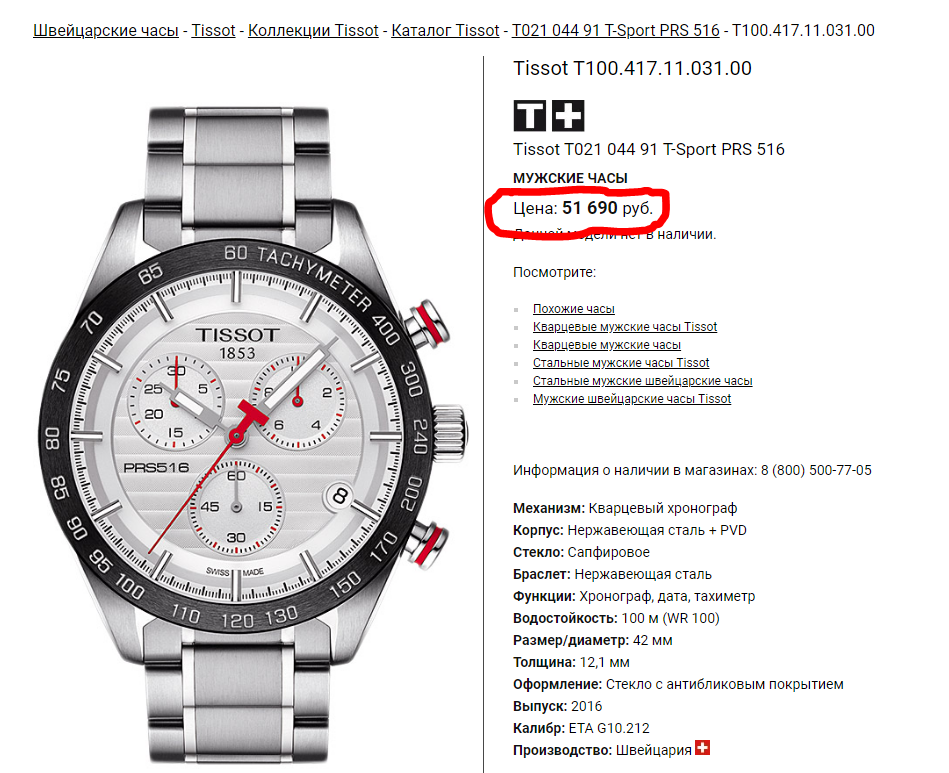Click the Калибр ETA G10.212 specification line
Viewport: 949px width, 773px height.
tap(581, 728)
